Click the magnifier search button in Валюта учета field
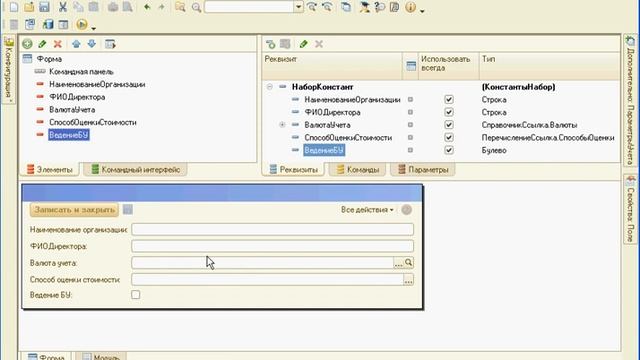 click(x=409, y=263)
